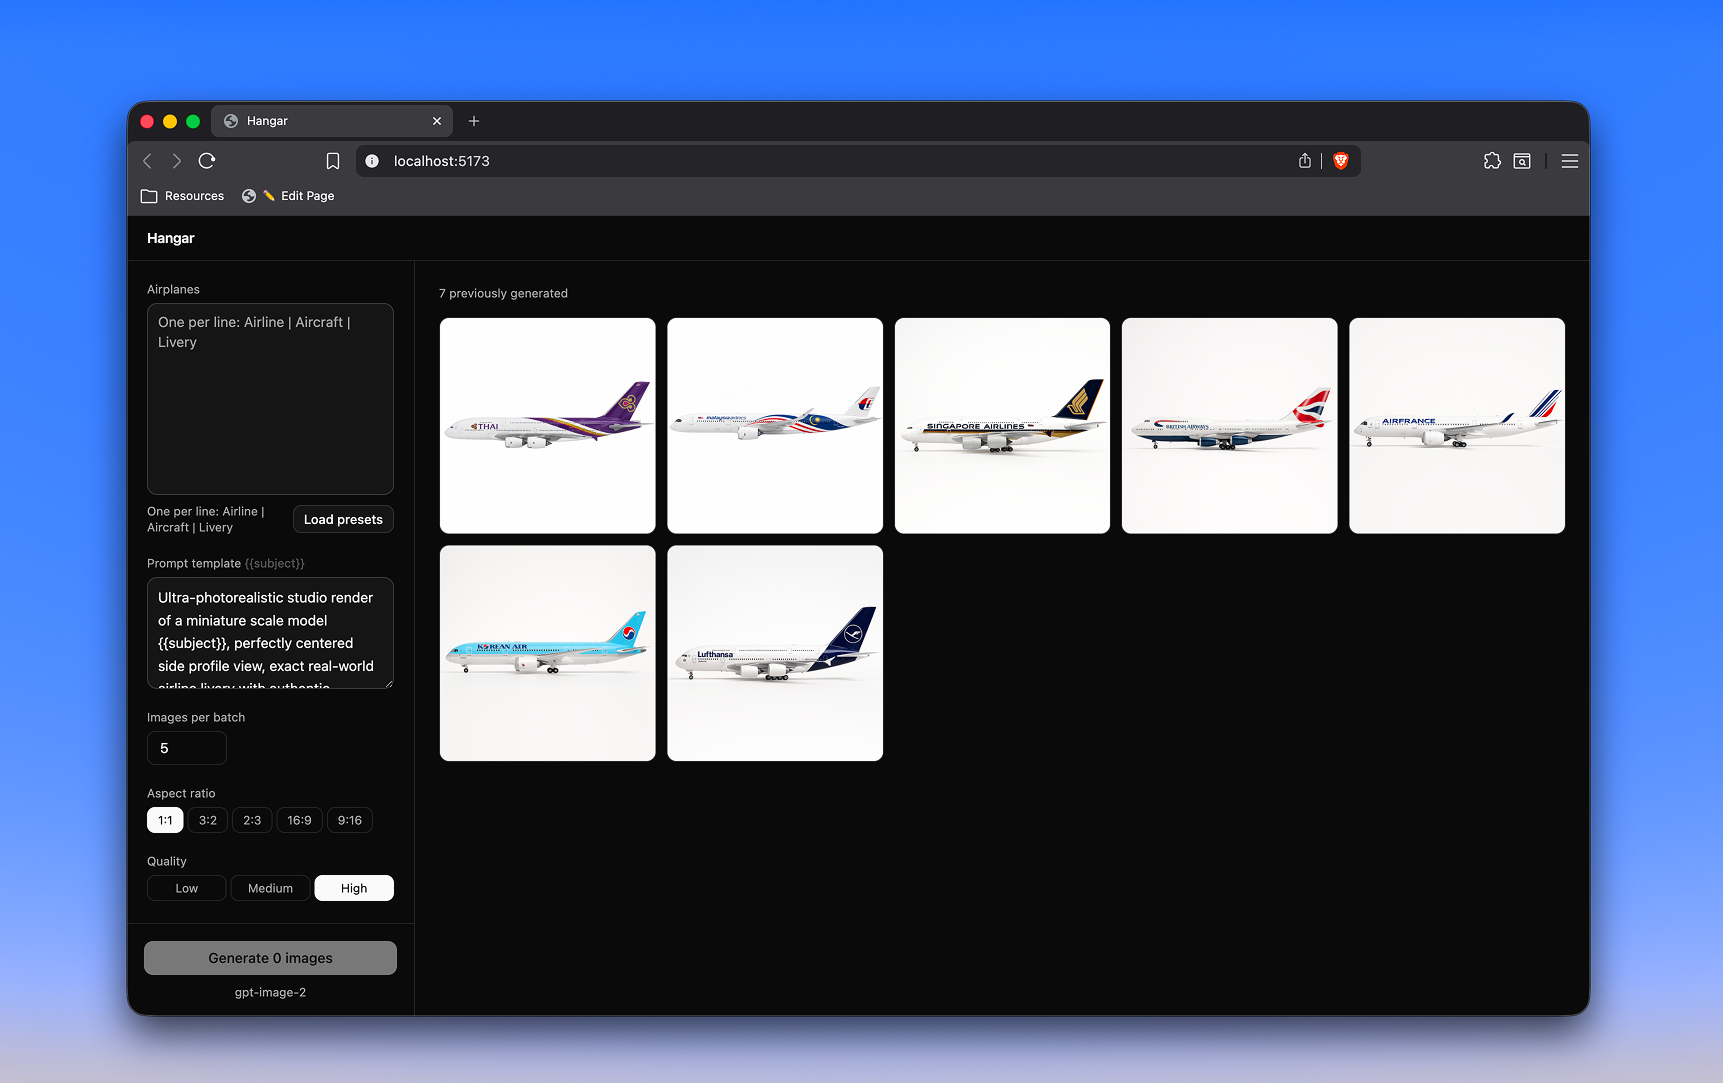Click the Images per batch field
Screen dimensions: 1723x1083
187,748
